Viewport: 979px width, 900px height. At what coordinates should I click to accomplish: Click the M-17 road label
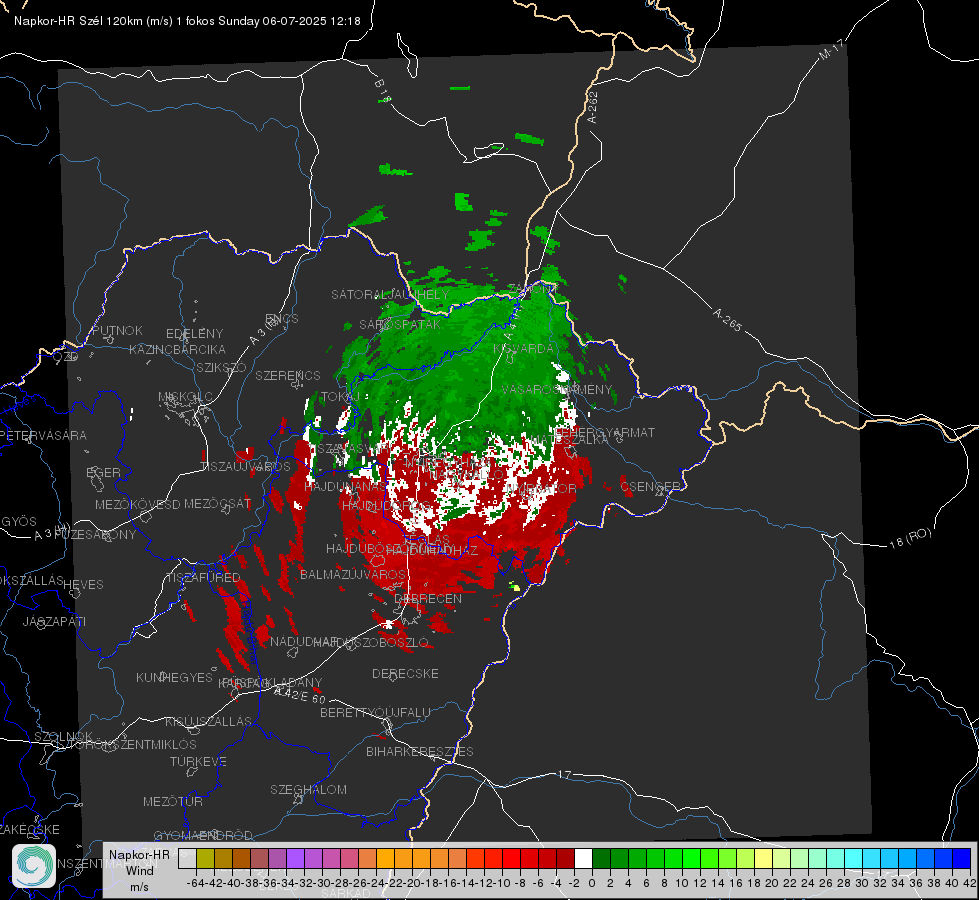(x=832, y=49)
